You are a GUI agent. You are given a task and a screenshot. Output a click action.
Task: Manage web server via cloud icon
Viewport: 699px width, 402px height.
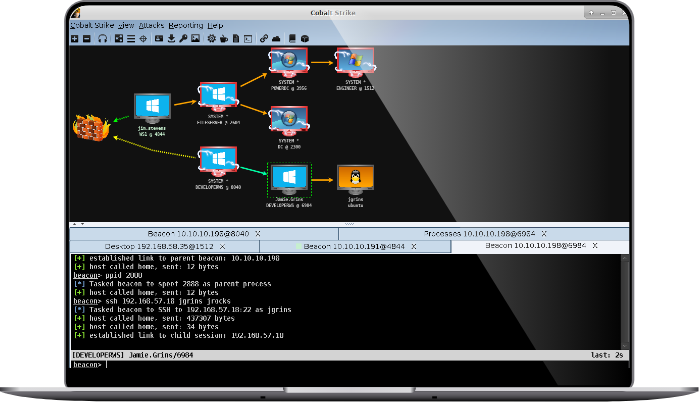276,39
